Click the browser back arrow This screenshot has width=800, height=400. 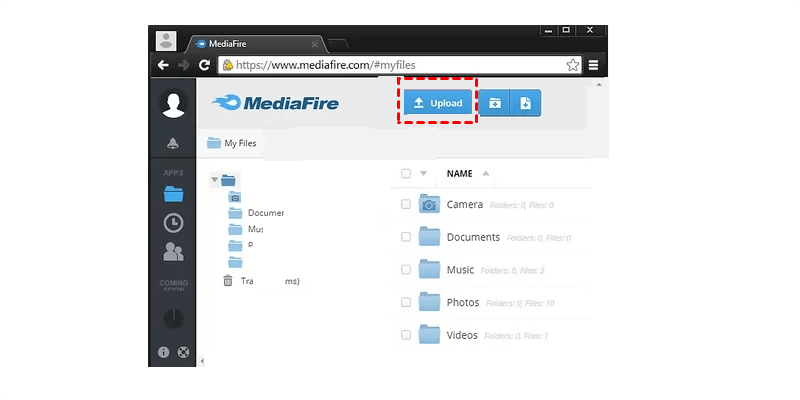pyautogui.click(x=163, y=65)
